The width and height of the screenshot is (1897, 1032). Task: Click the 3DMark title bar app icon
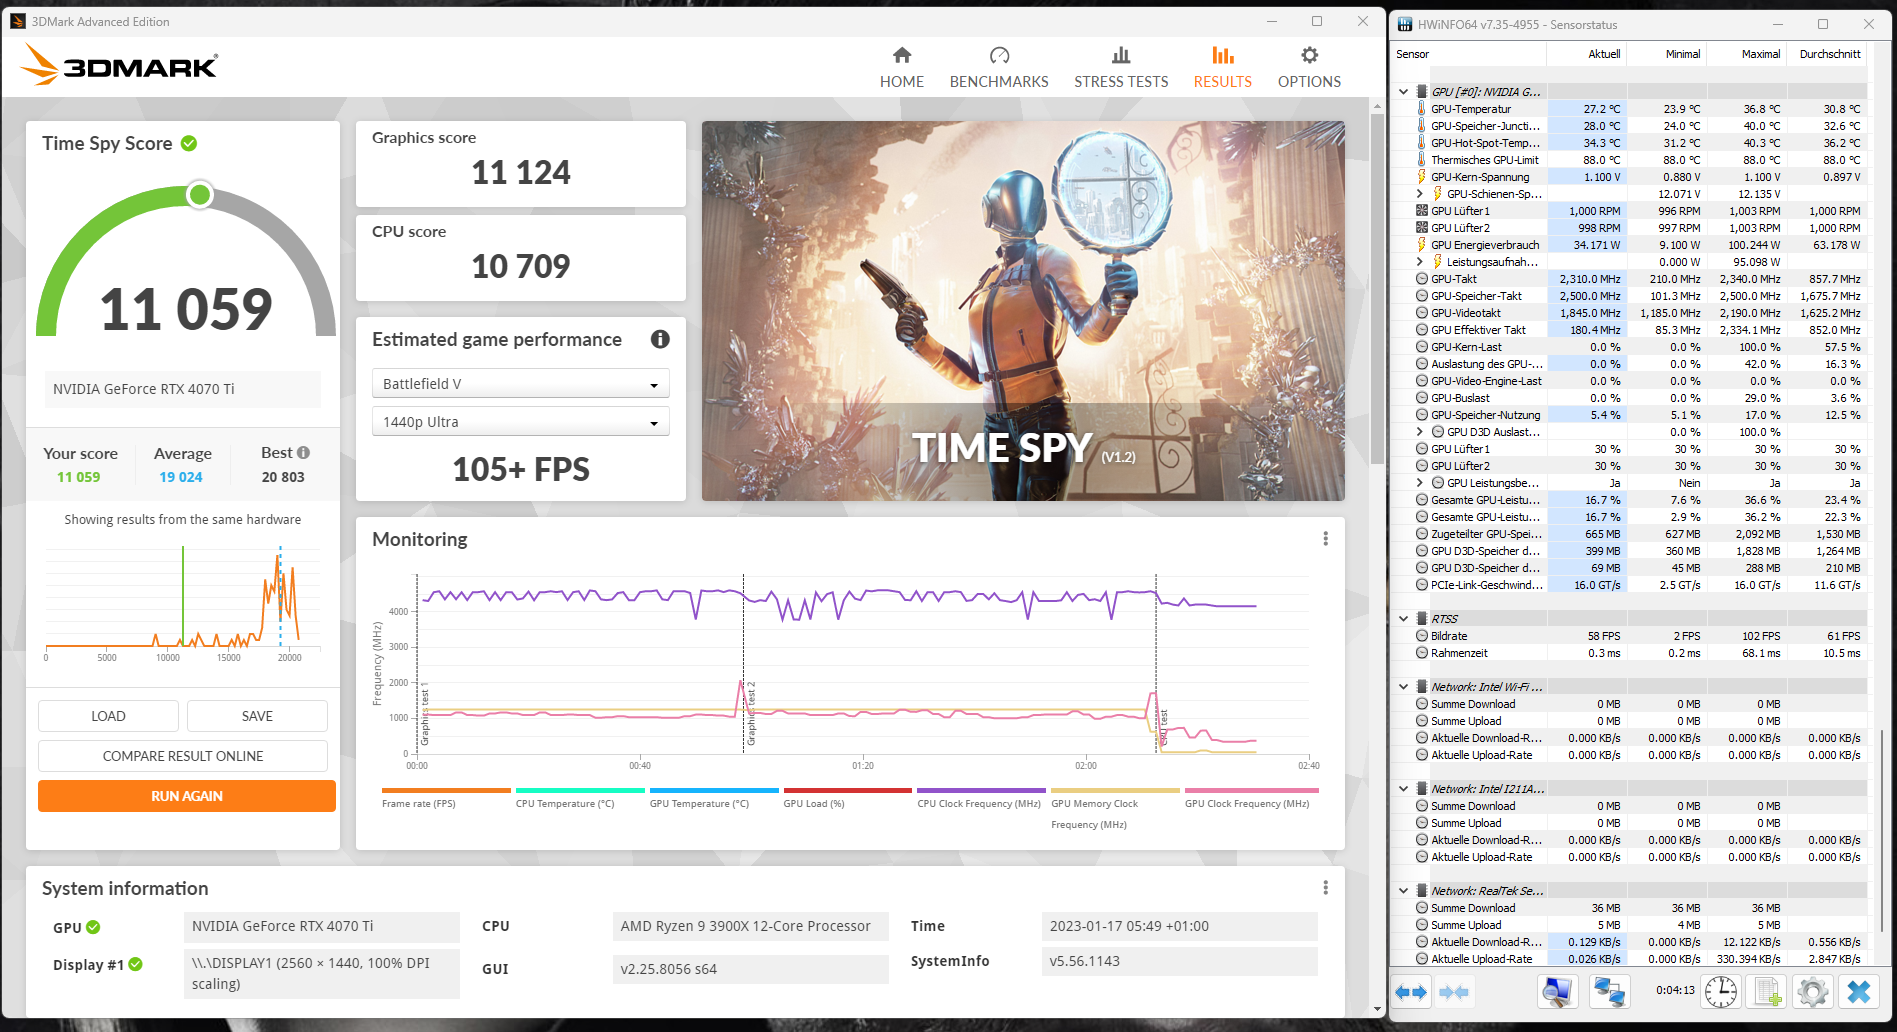click(18, 21)
